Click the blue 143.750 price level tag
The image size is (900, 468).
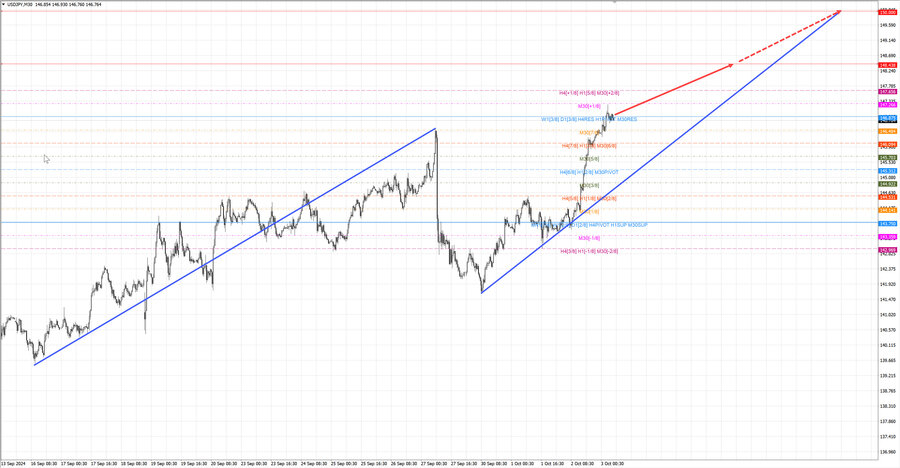[887, 224]
